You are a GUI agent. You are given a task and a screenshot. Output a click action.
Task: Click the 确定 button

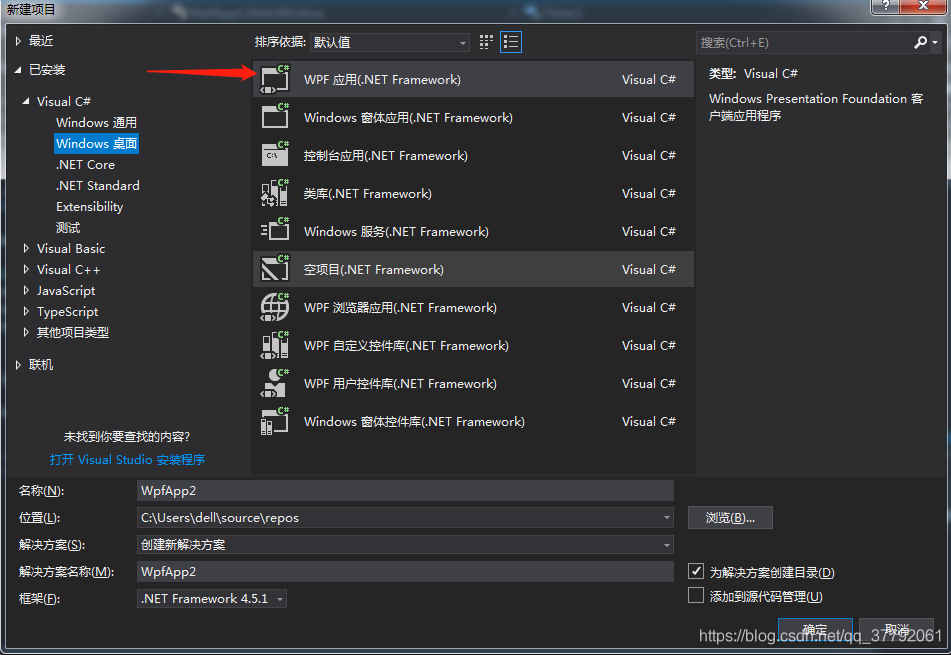point(815,630)
